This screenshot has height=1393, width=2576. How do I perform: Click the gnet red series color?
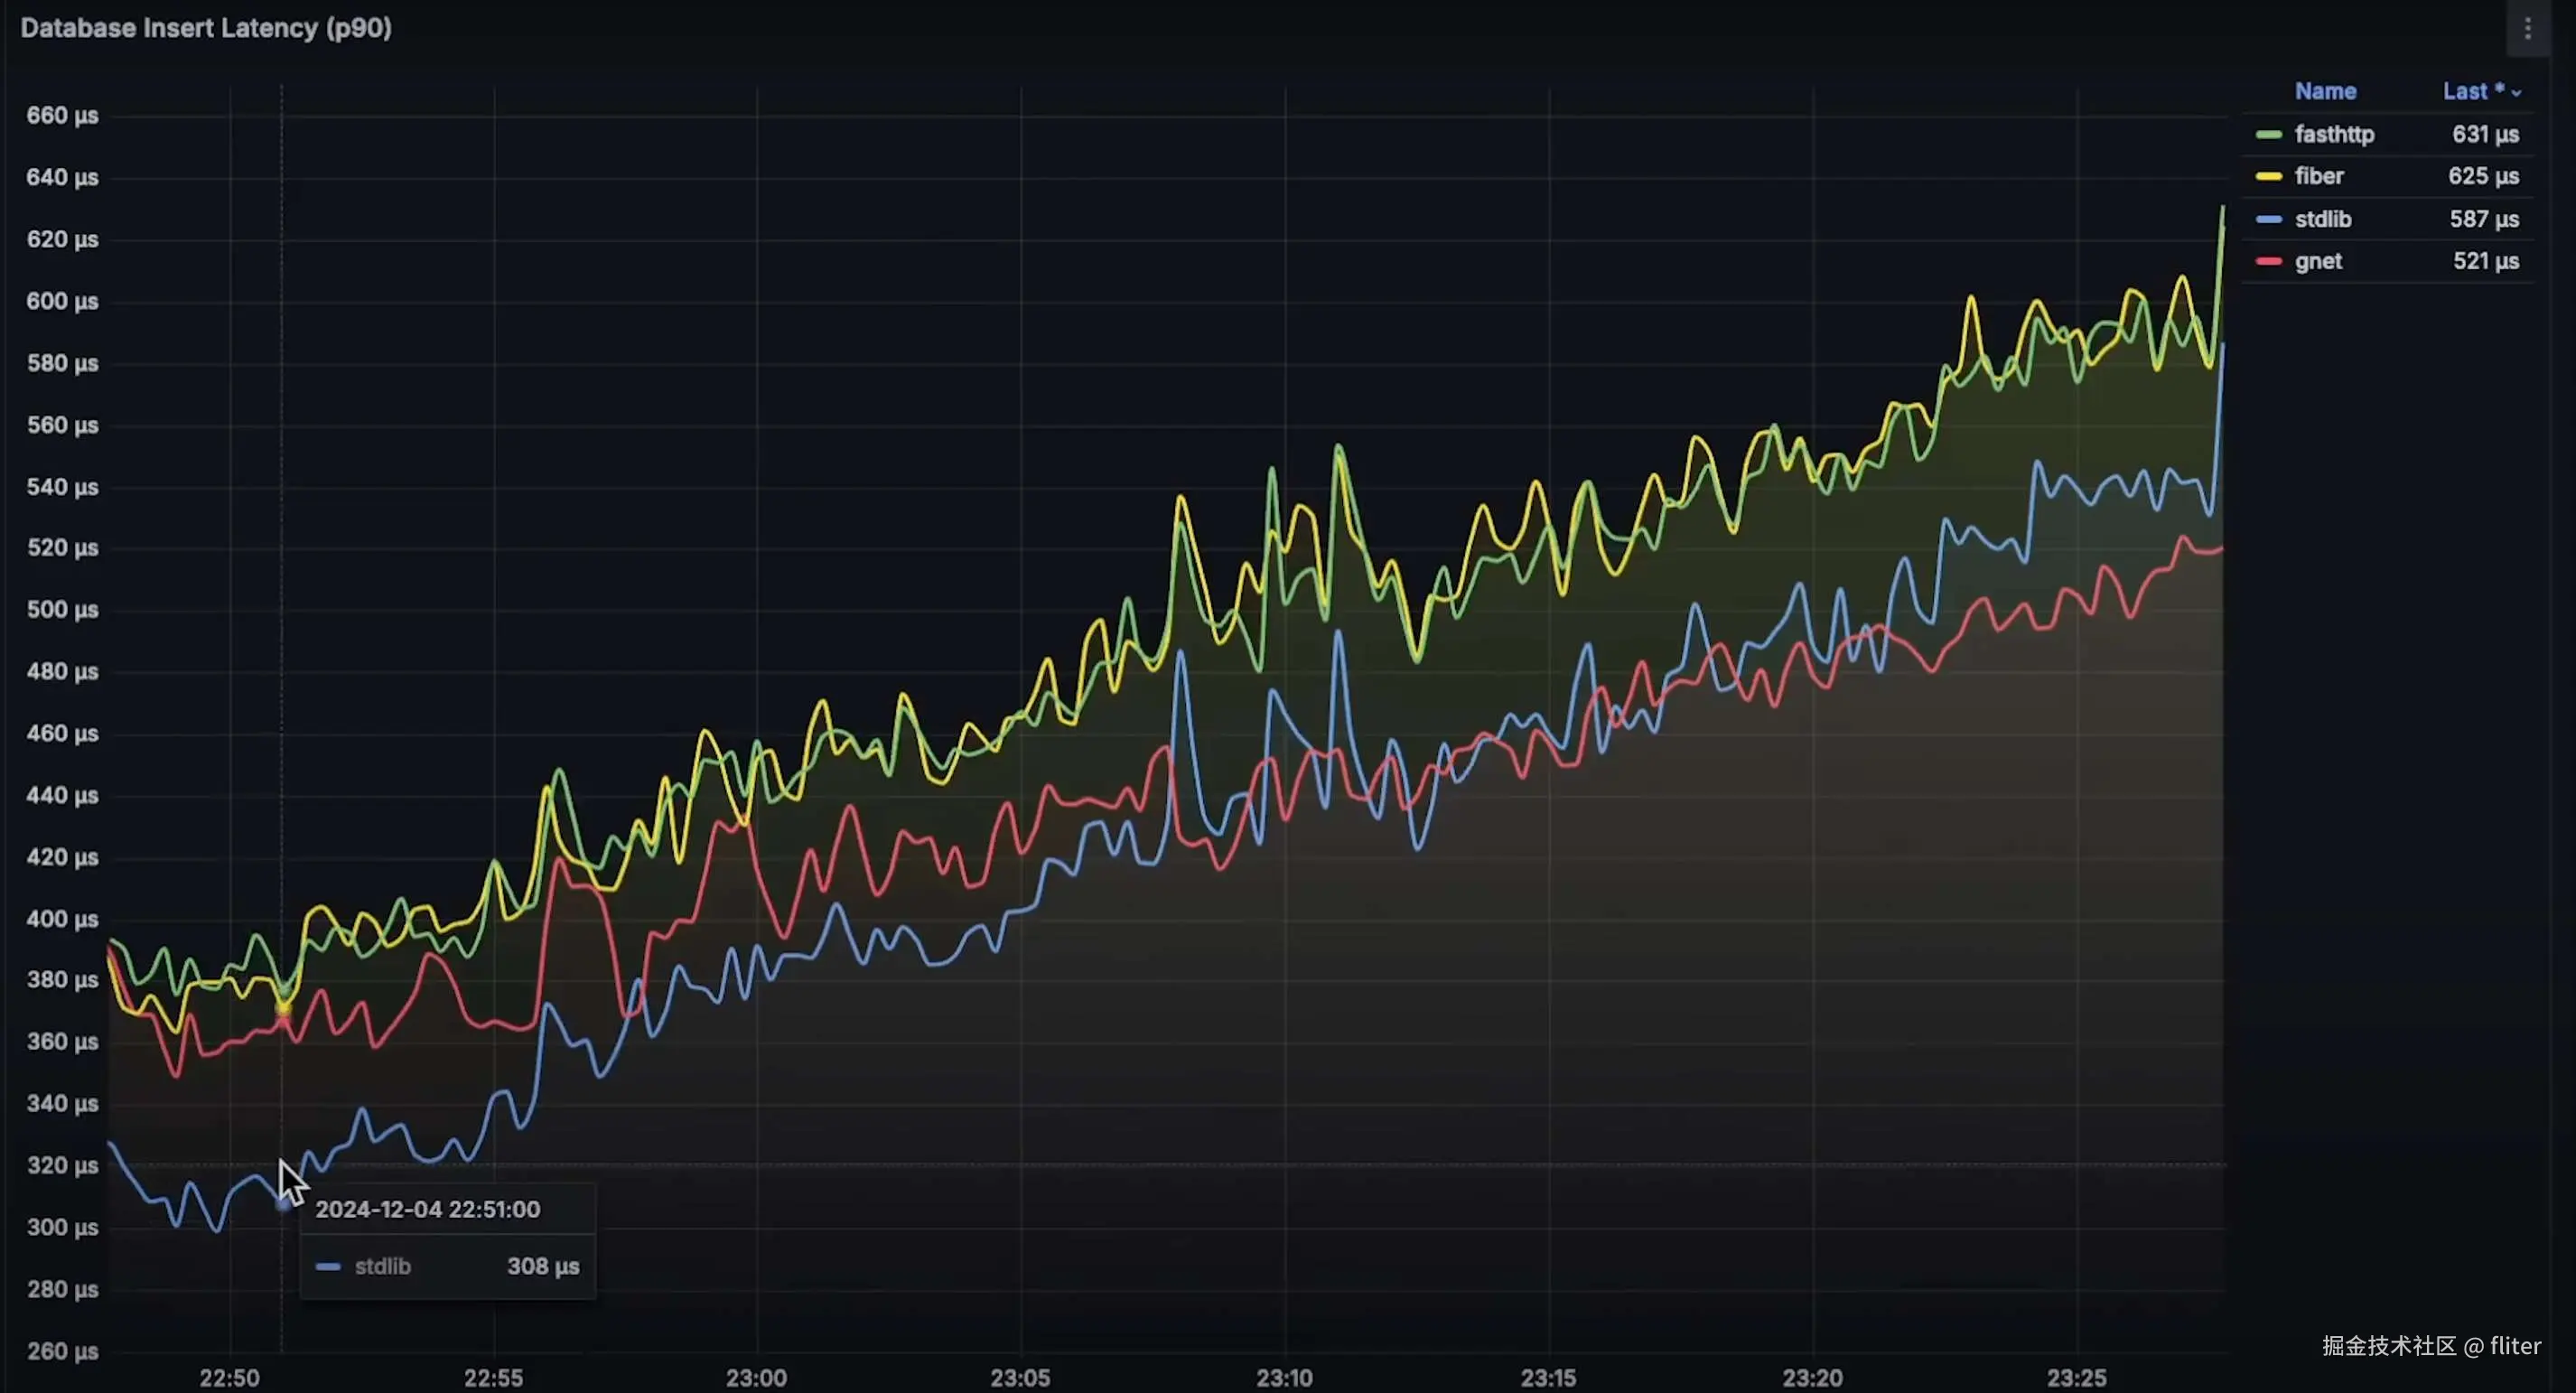pos(2268,262)
